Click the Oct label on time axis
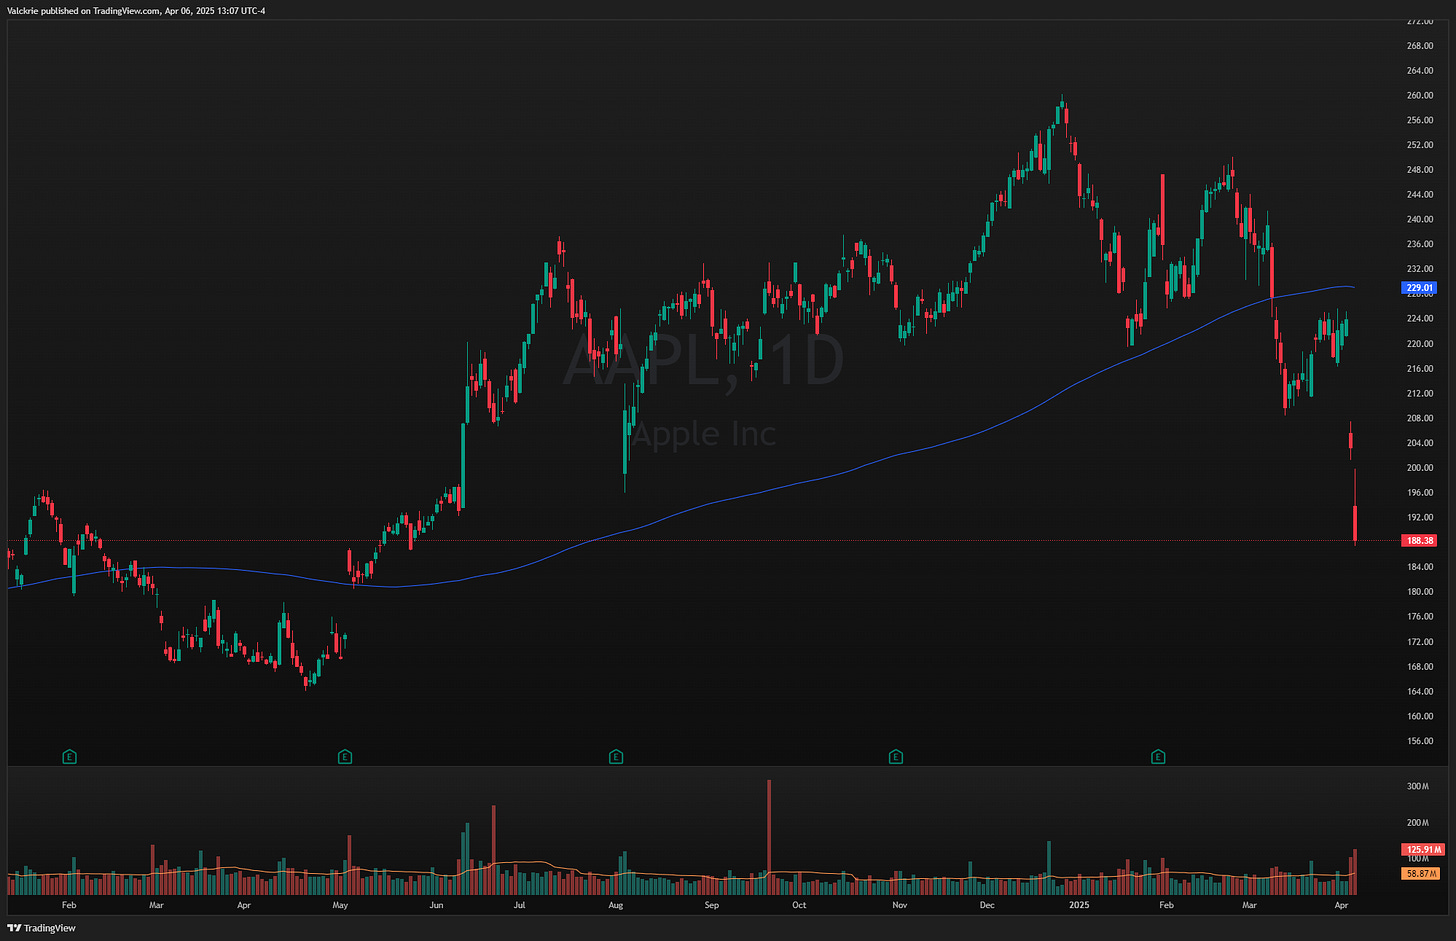Screen dimensions: 1456x941 click(799, 905)
